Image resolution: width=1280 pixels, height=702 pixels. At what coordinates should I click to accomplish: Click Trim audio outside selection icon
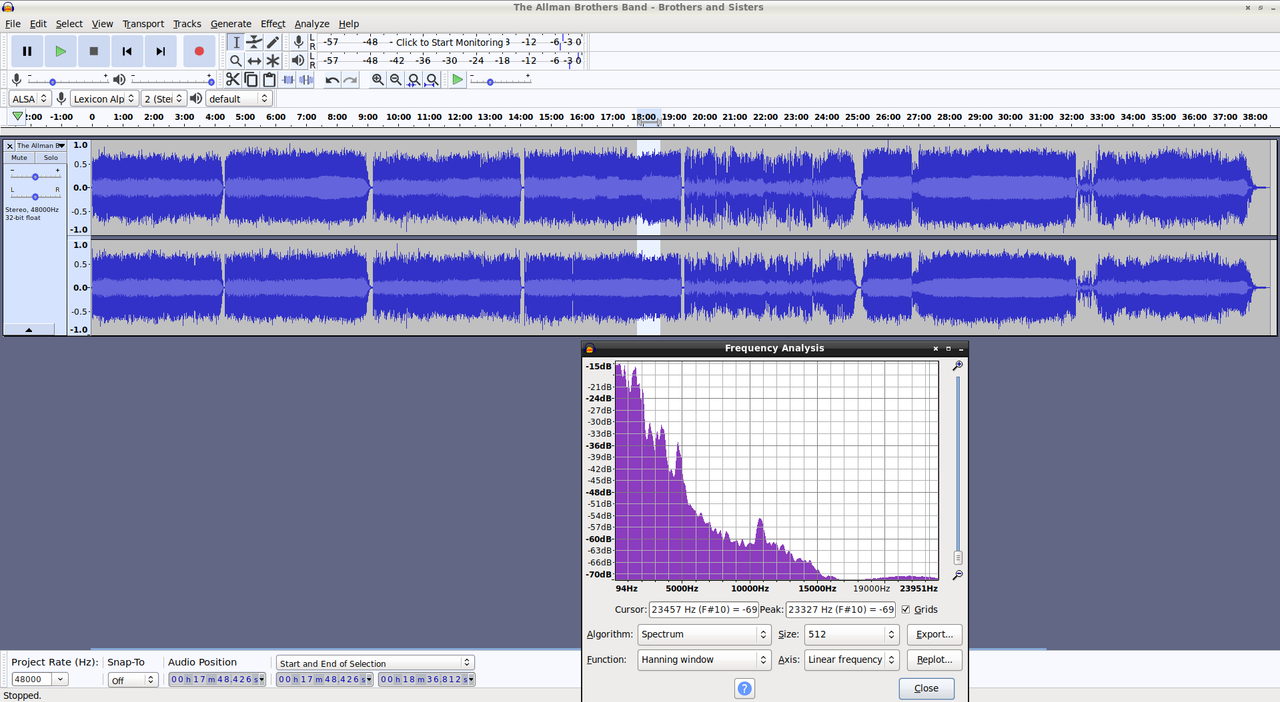pos(288,80)
